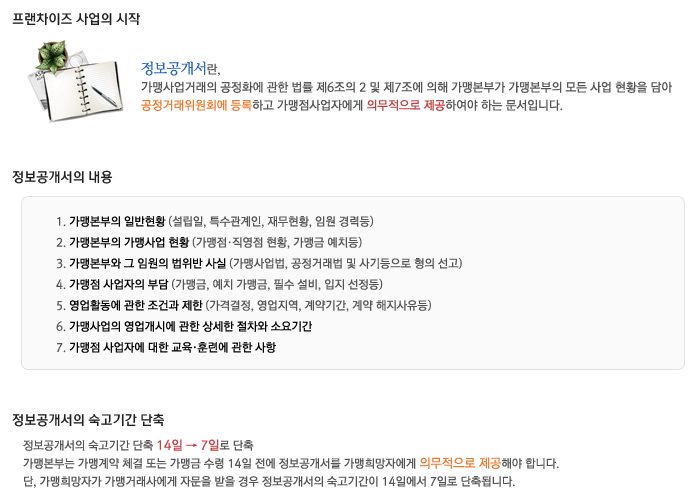This screenshot has width=700, height=496.
Task: Click the notebook and plant illustration
Action: point(76,80)
